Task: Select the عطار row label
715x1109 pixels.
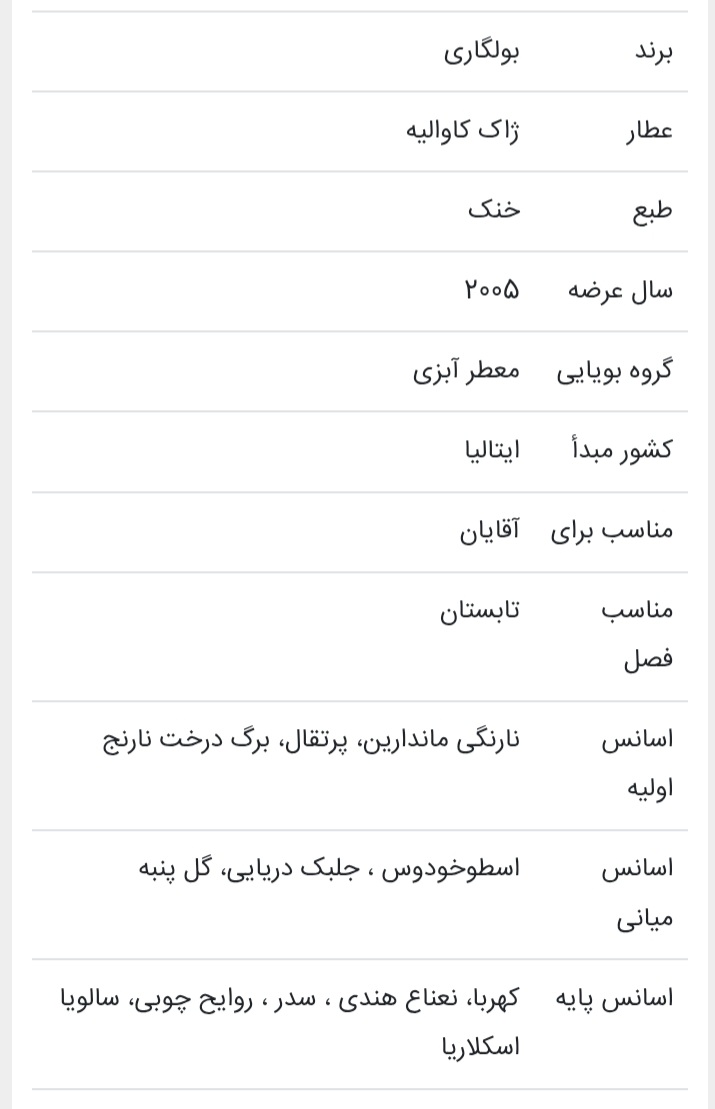Action: [649, 131]
